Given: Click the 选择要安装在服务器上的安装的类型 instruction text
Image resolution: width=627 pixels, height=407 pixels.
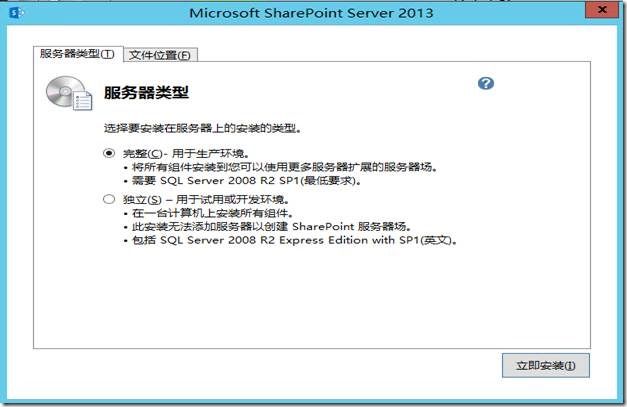Looking at the screenshot, I should coord(202,128).
